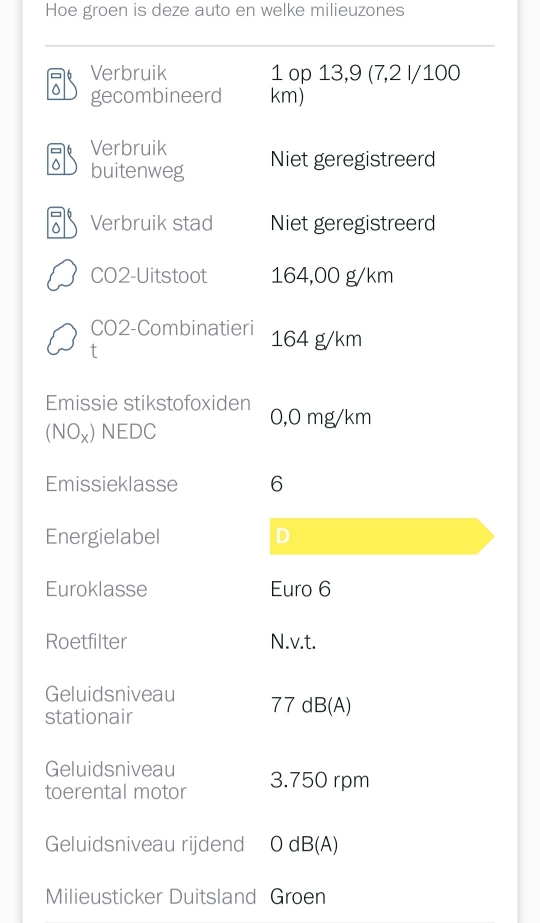Click the 77 dB(A) stationary noise value

pos(311,705)
